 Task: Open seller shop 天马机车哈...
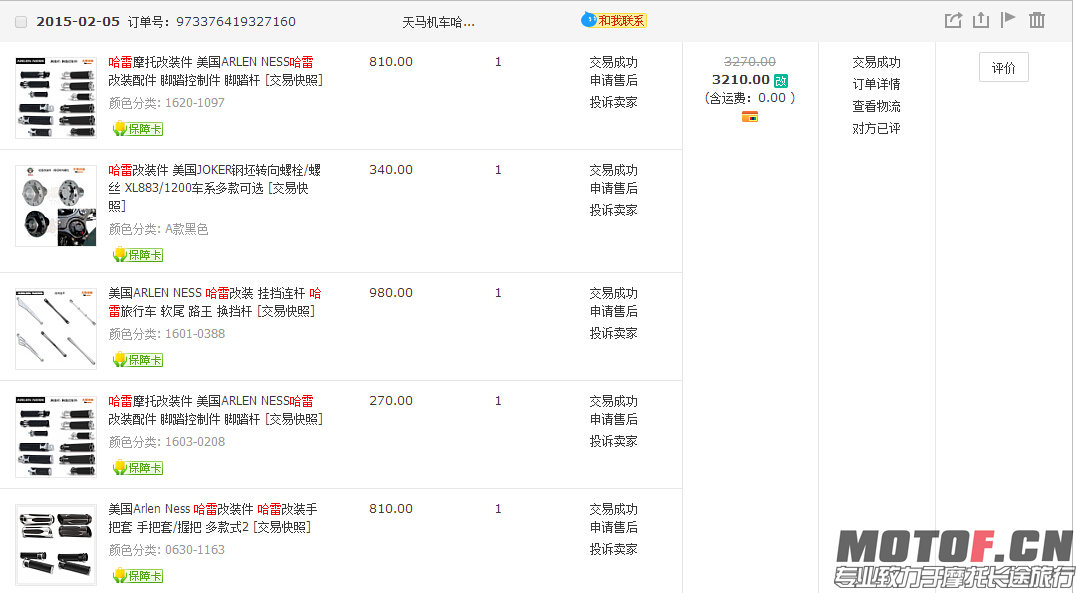coord(438,22)
